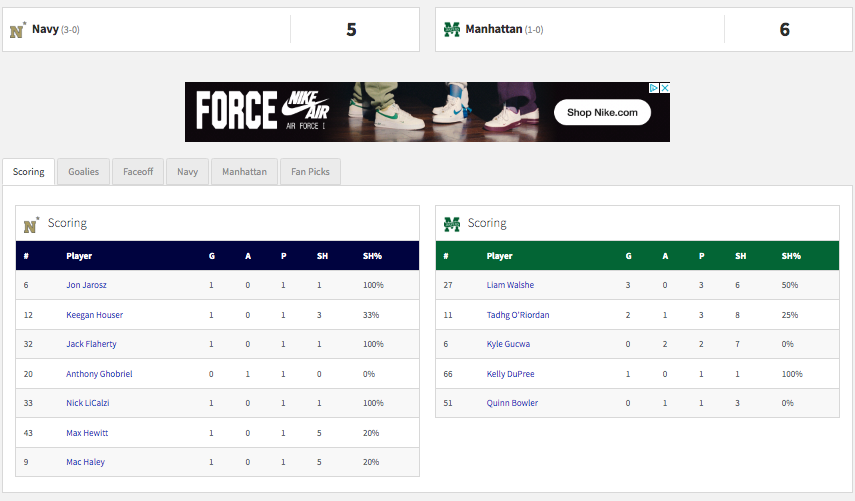Click the Navy team name in the header

pos(45,29)
